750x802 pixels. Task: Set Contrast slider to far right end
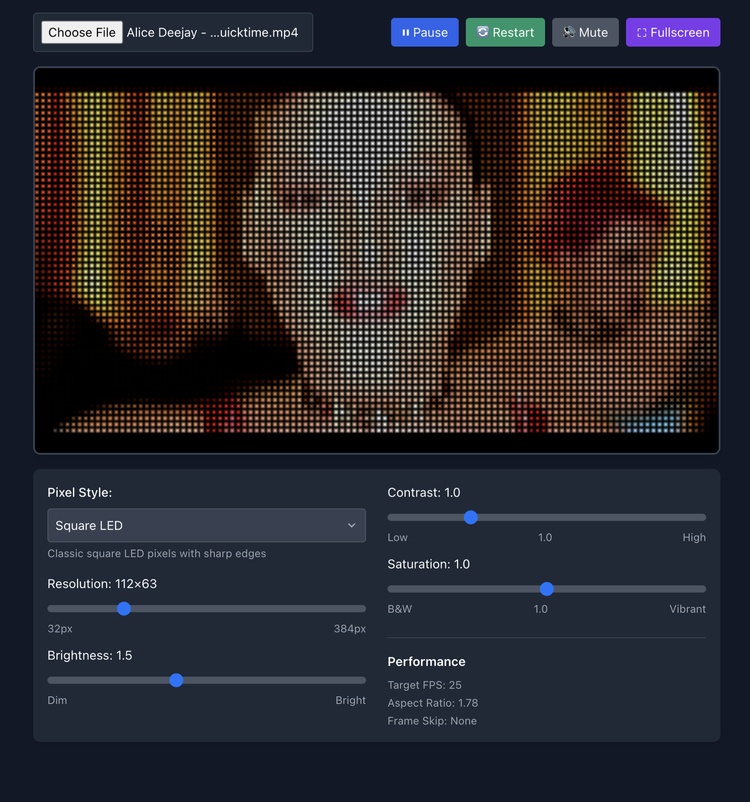tap(704, 517)
